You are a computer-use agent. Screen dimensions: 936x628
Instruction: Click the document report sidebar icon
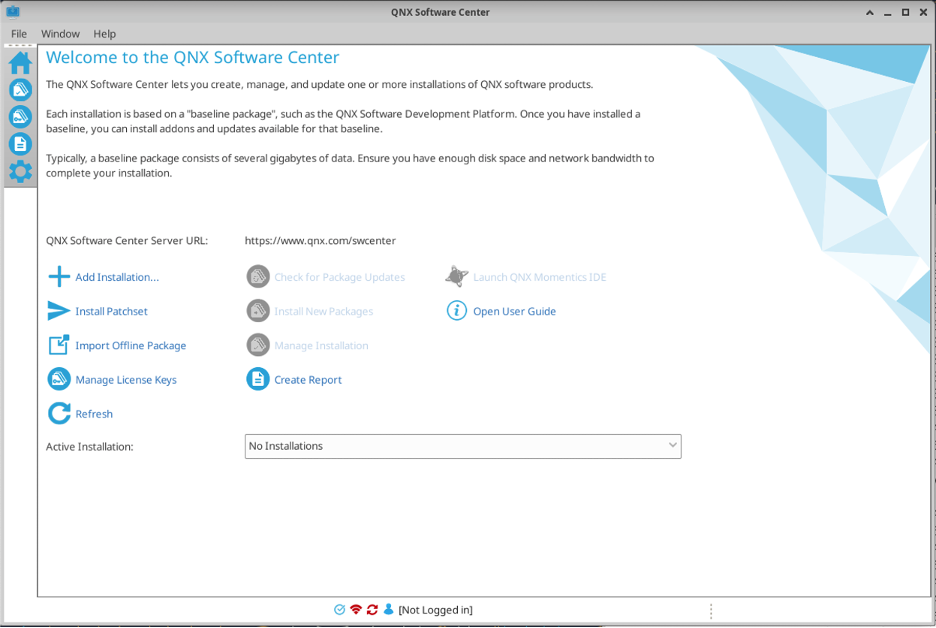coord(20,144)
